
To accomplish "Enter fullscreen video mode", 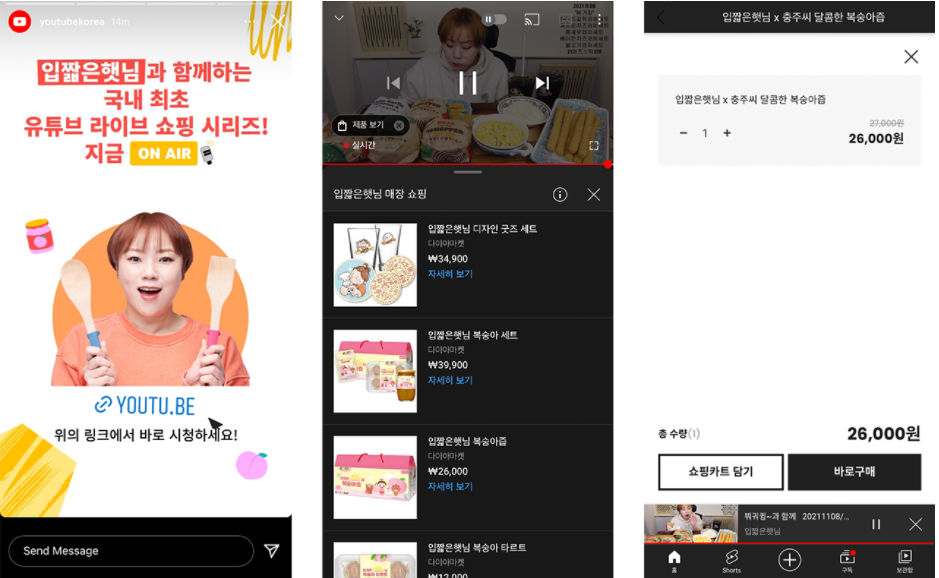I will click(594, 146).
